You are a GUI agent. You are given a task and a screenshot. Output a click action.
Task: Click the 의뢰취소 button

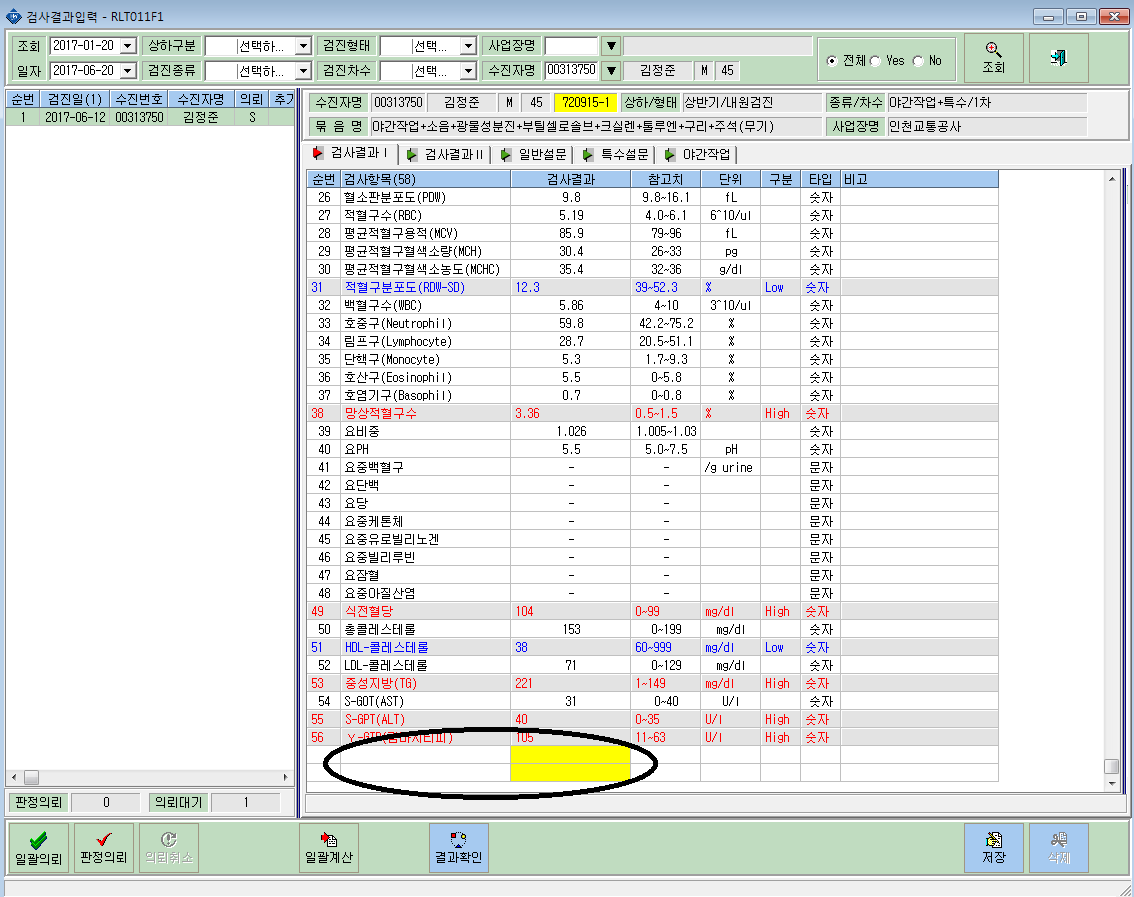coord(169,848)
